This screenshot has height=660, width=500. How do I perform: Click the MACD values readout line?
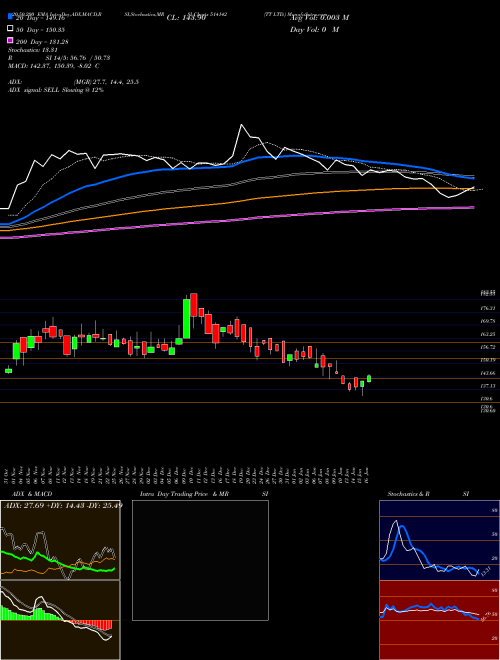54,66
